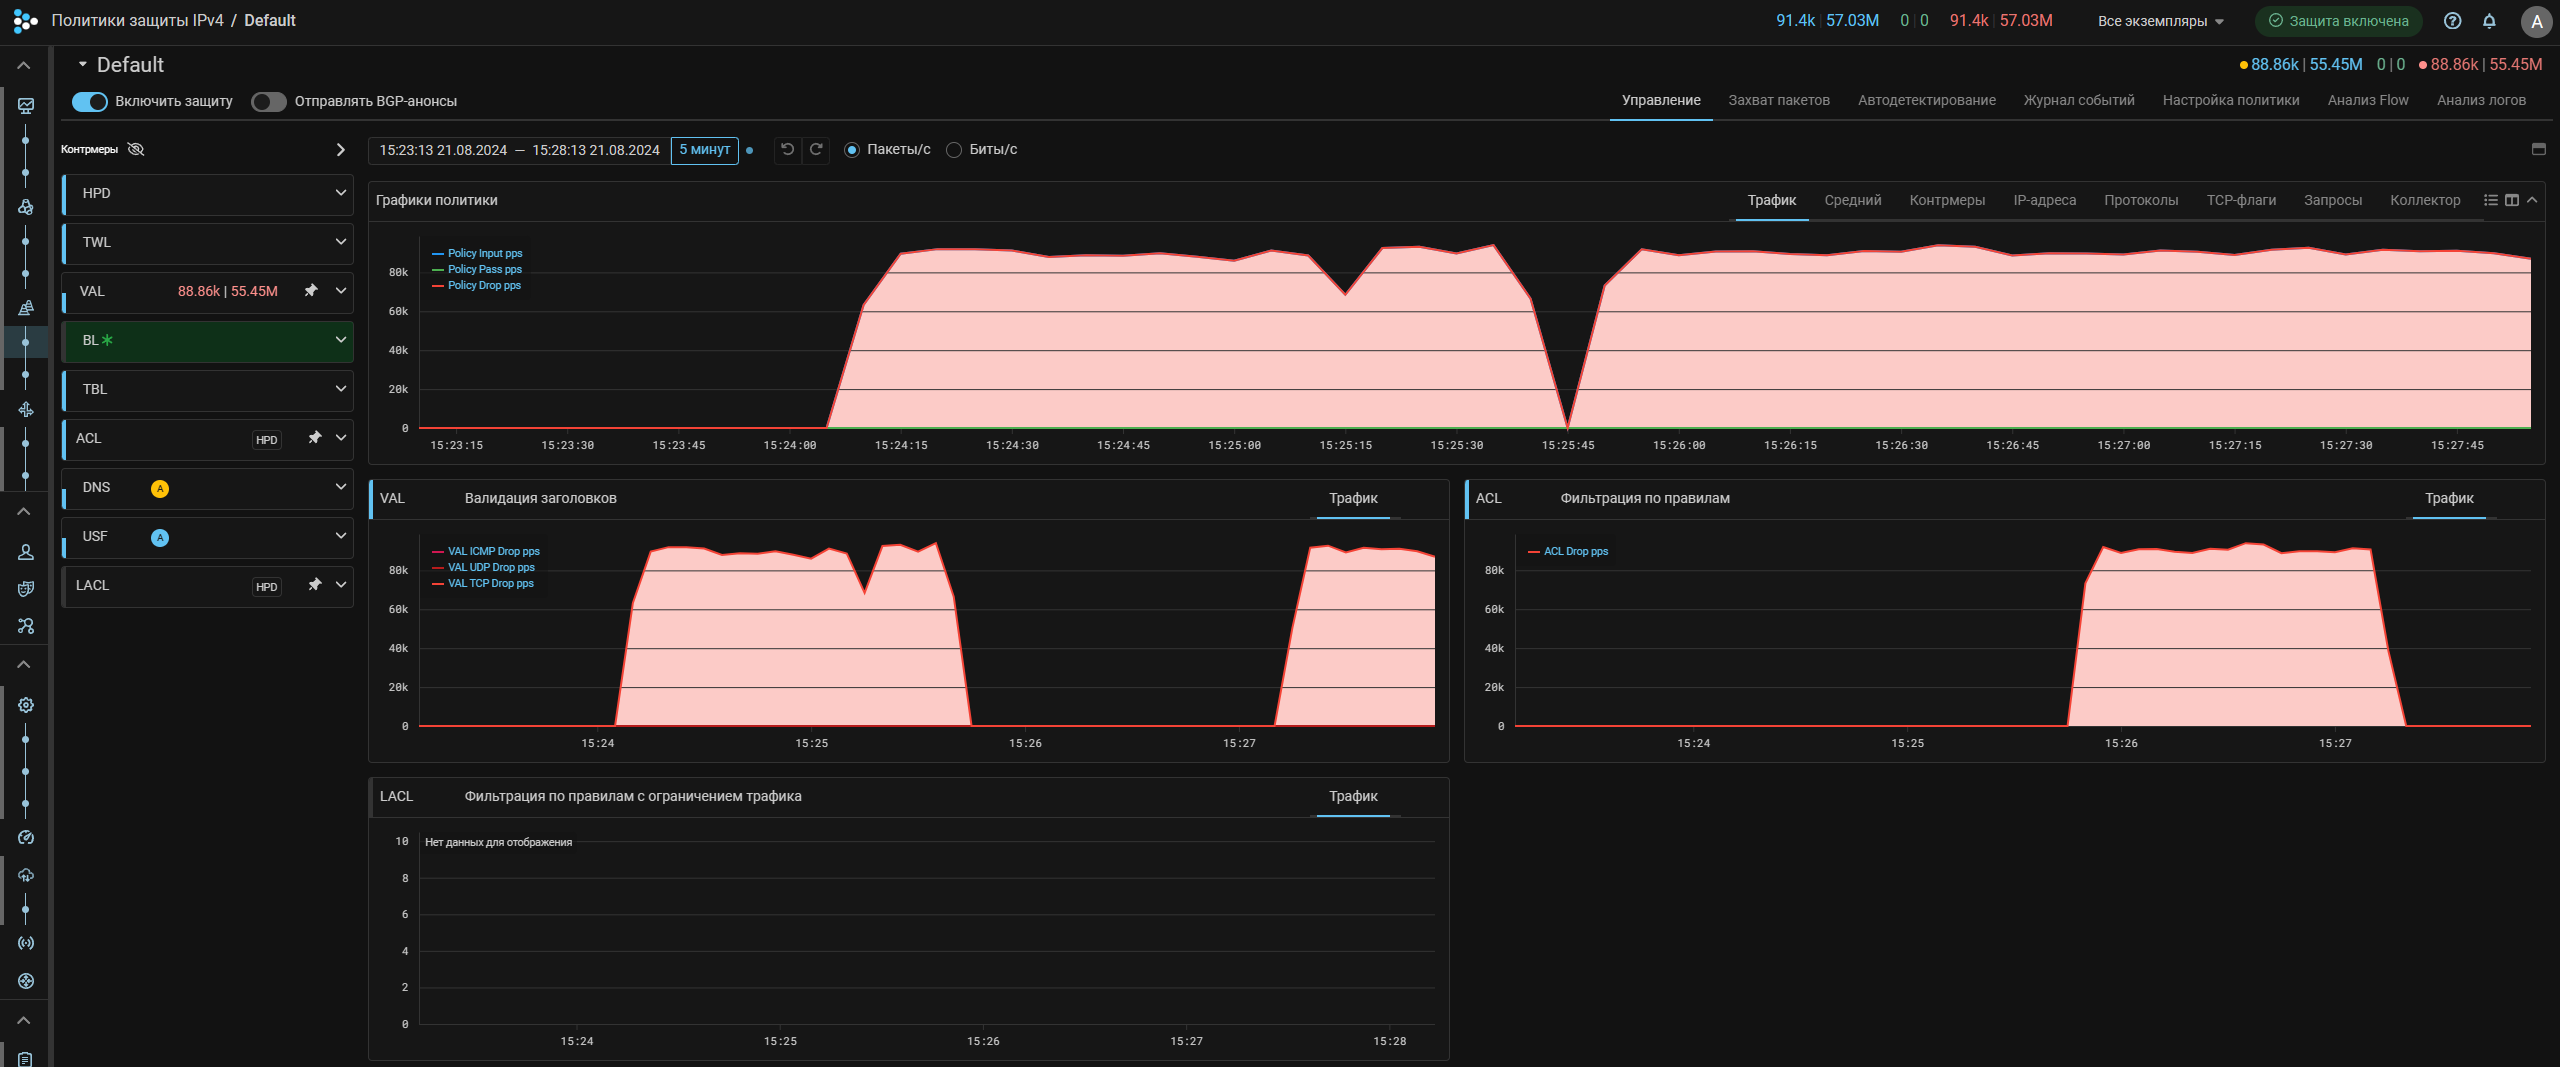
Task: Switch to 'Захват пакетов' tab
Action: coord(1778,101)
